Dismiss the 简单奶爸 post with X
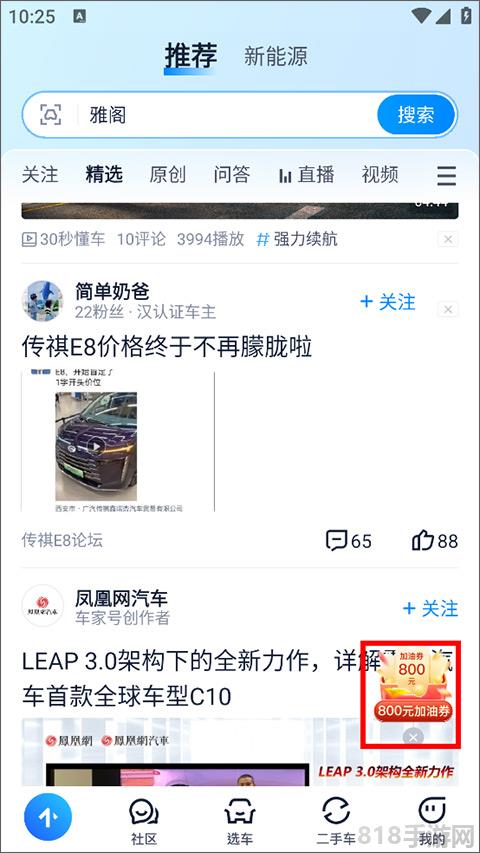 point(448,310)
